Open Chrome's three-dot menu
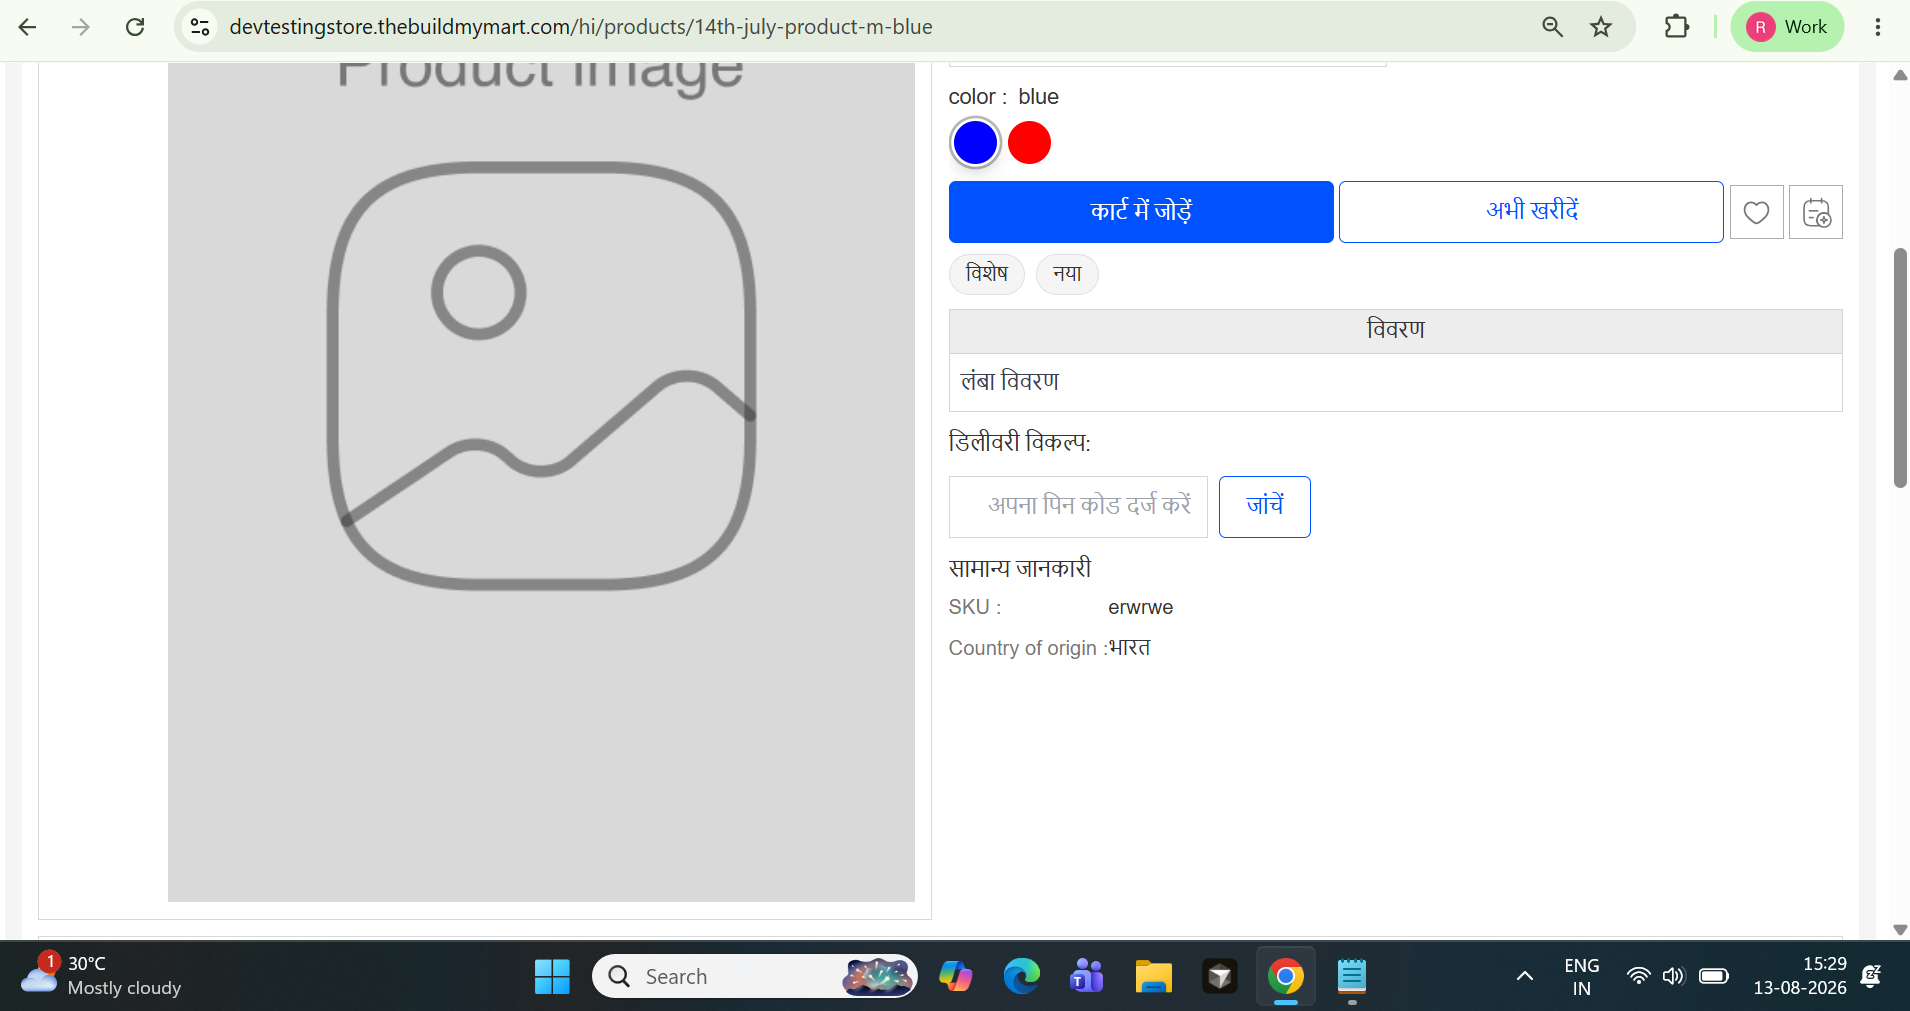1910x1011 pixels. coord(1878,27)
